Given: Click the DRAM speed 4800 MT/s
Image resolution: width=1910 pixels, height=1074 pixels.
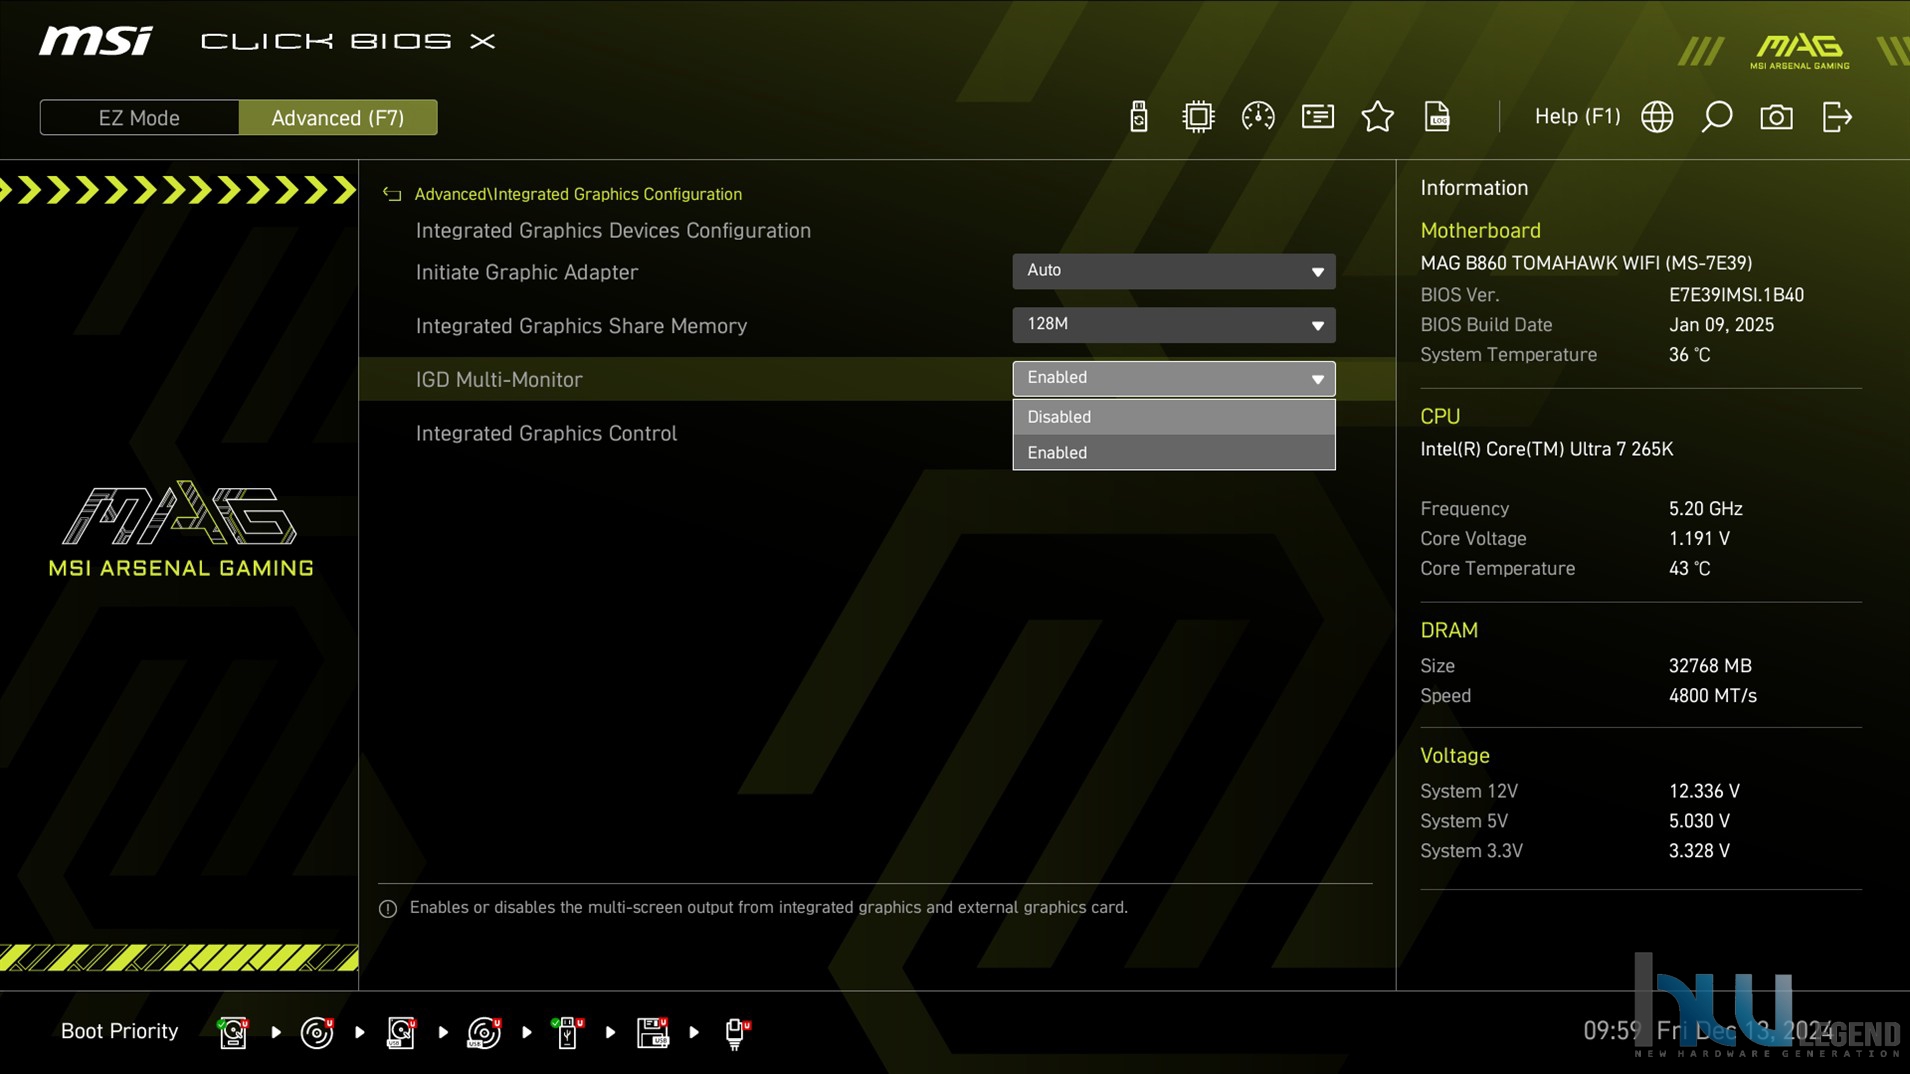Looking at the screenshot, I should click(1712, 696).
